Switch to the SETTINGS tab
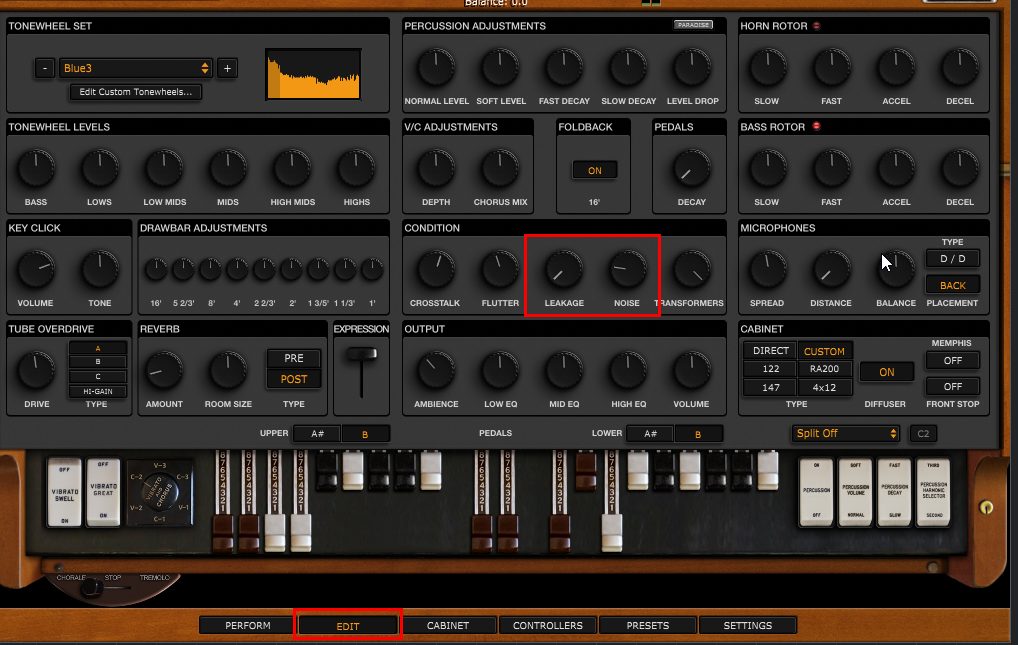 [747, 626]
